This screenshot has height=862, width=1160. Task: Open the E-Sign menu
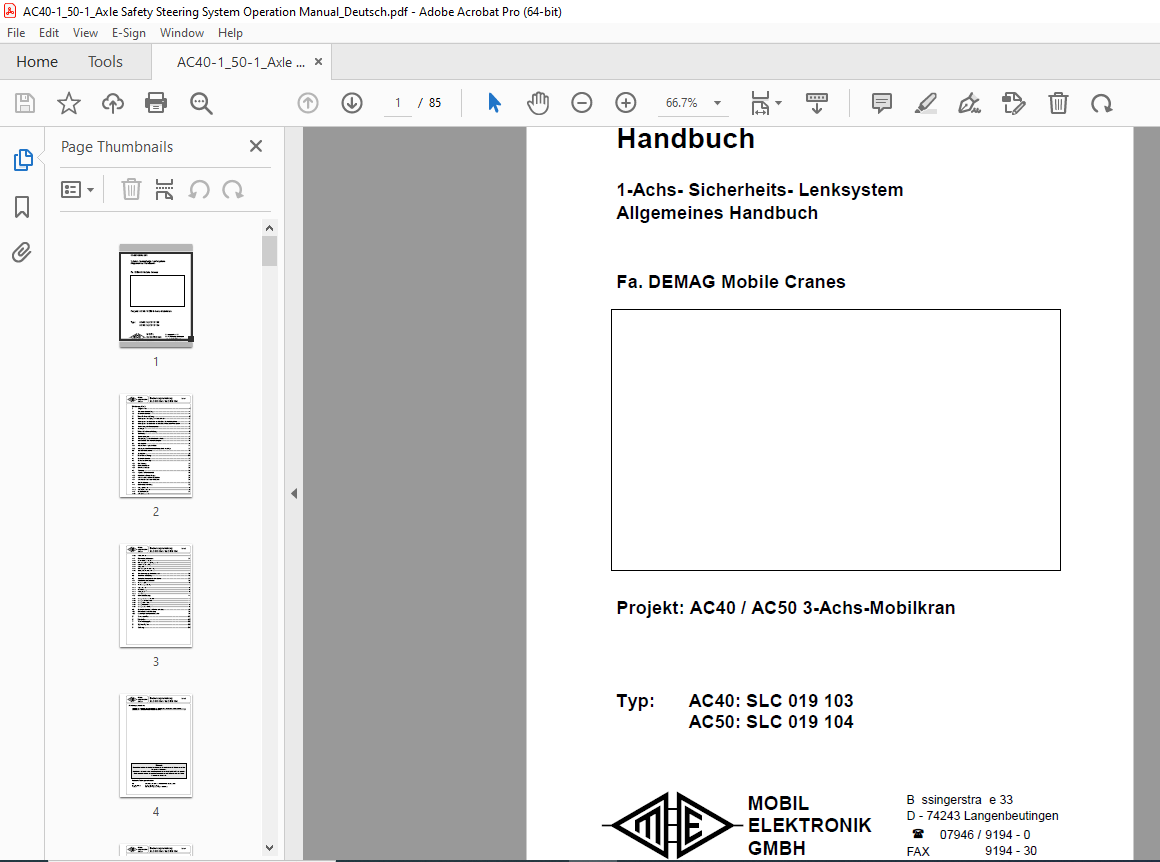point(129,33)
